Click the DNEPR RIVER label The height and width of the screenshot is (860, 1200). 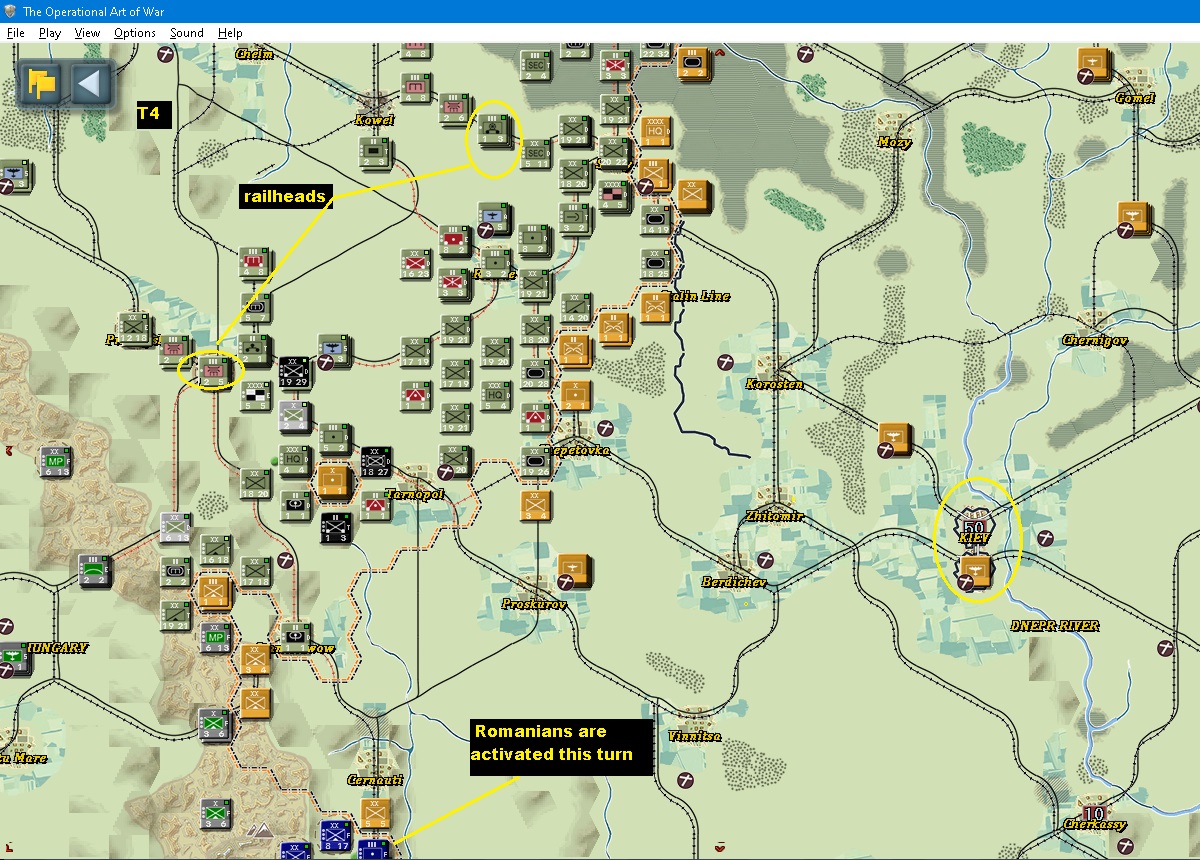(x=1054, y=626)
